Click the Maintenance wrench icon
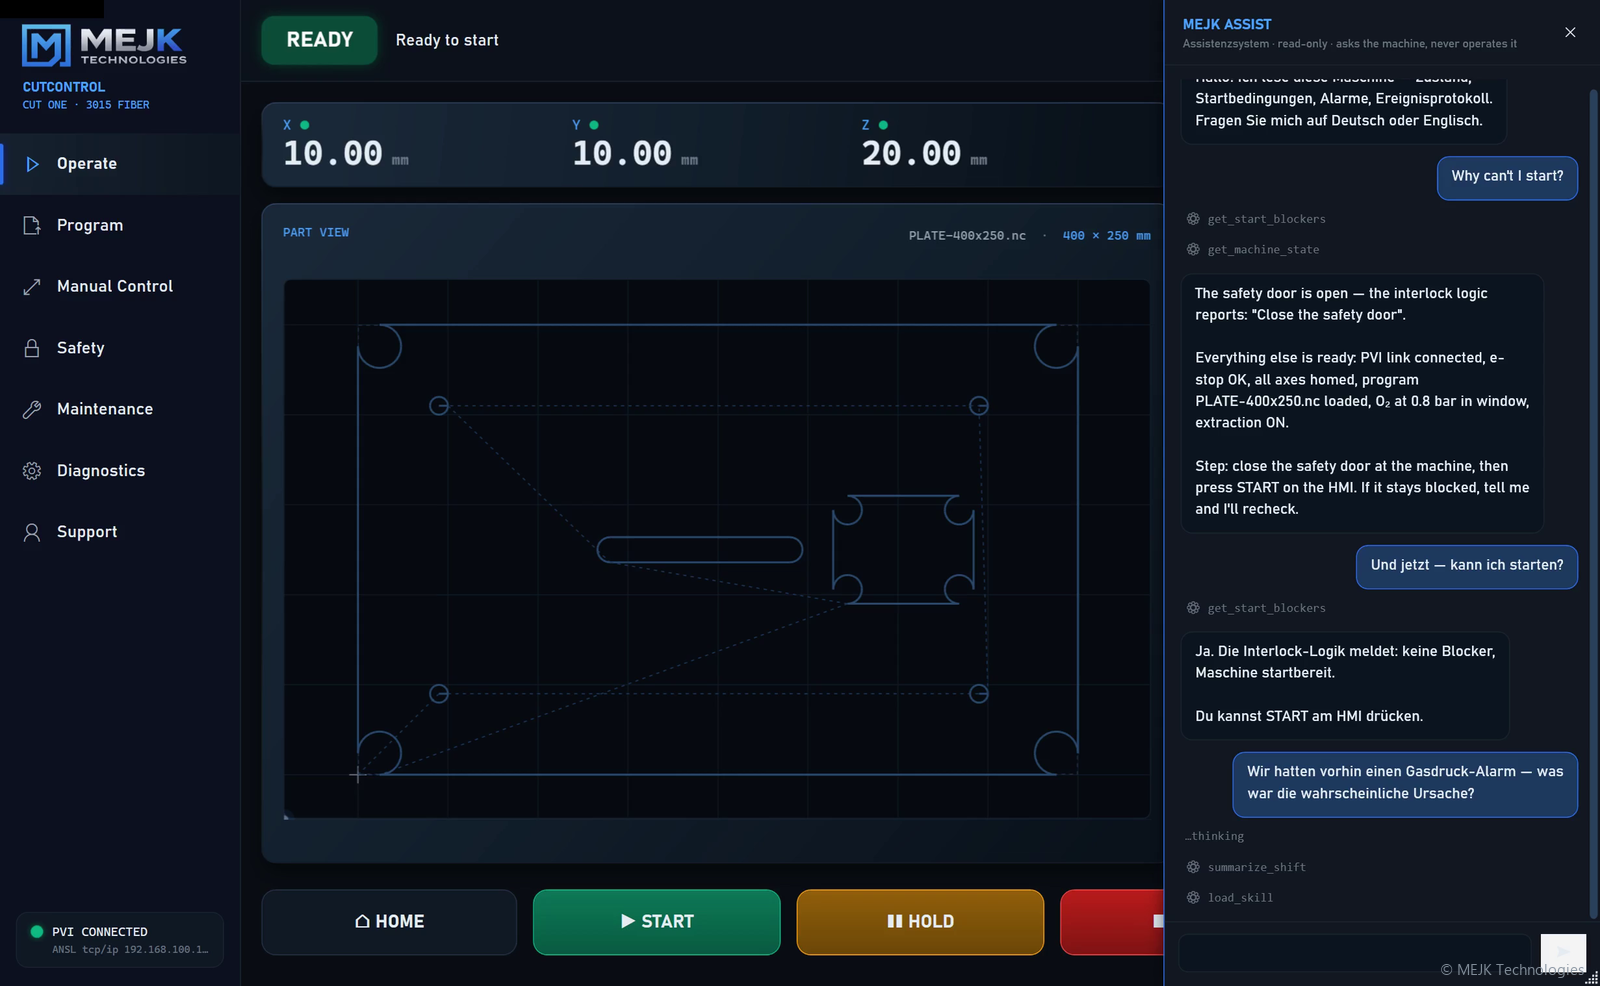Image resolution: width=1600 pixels, height=986 pixels. point(32,409)
